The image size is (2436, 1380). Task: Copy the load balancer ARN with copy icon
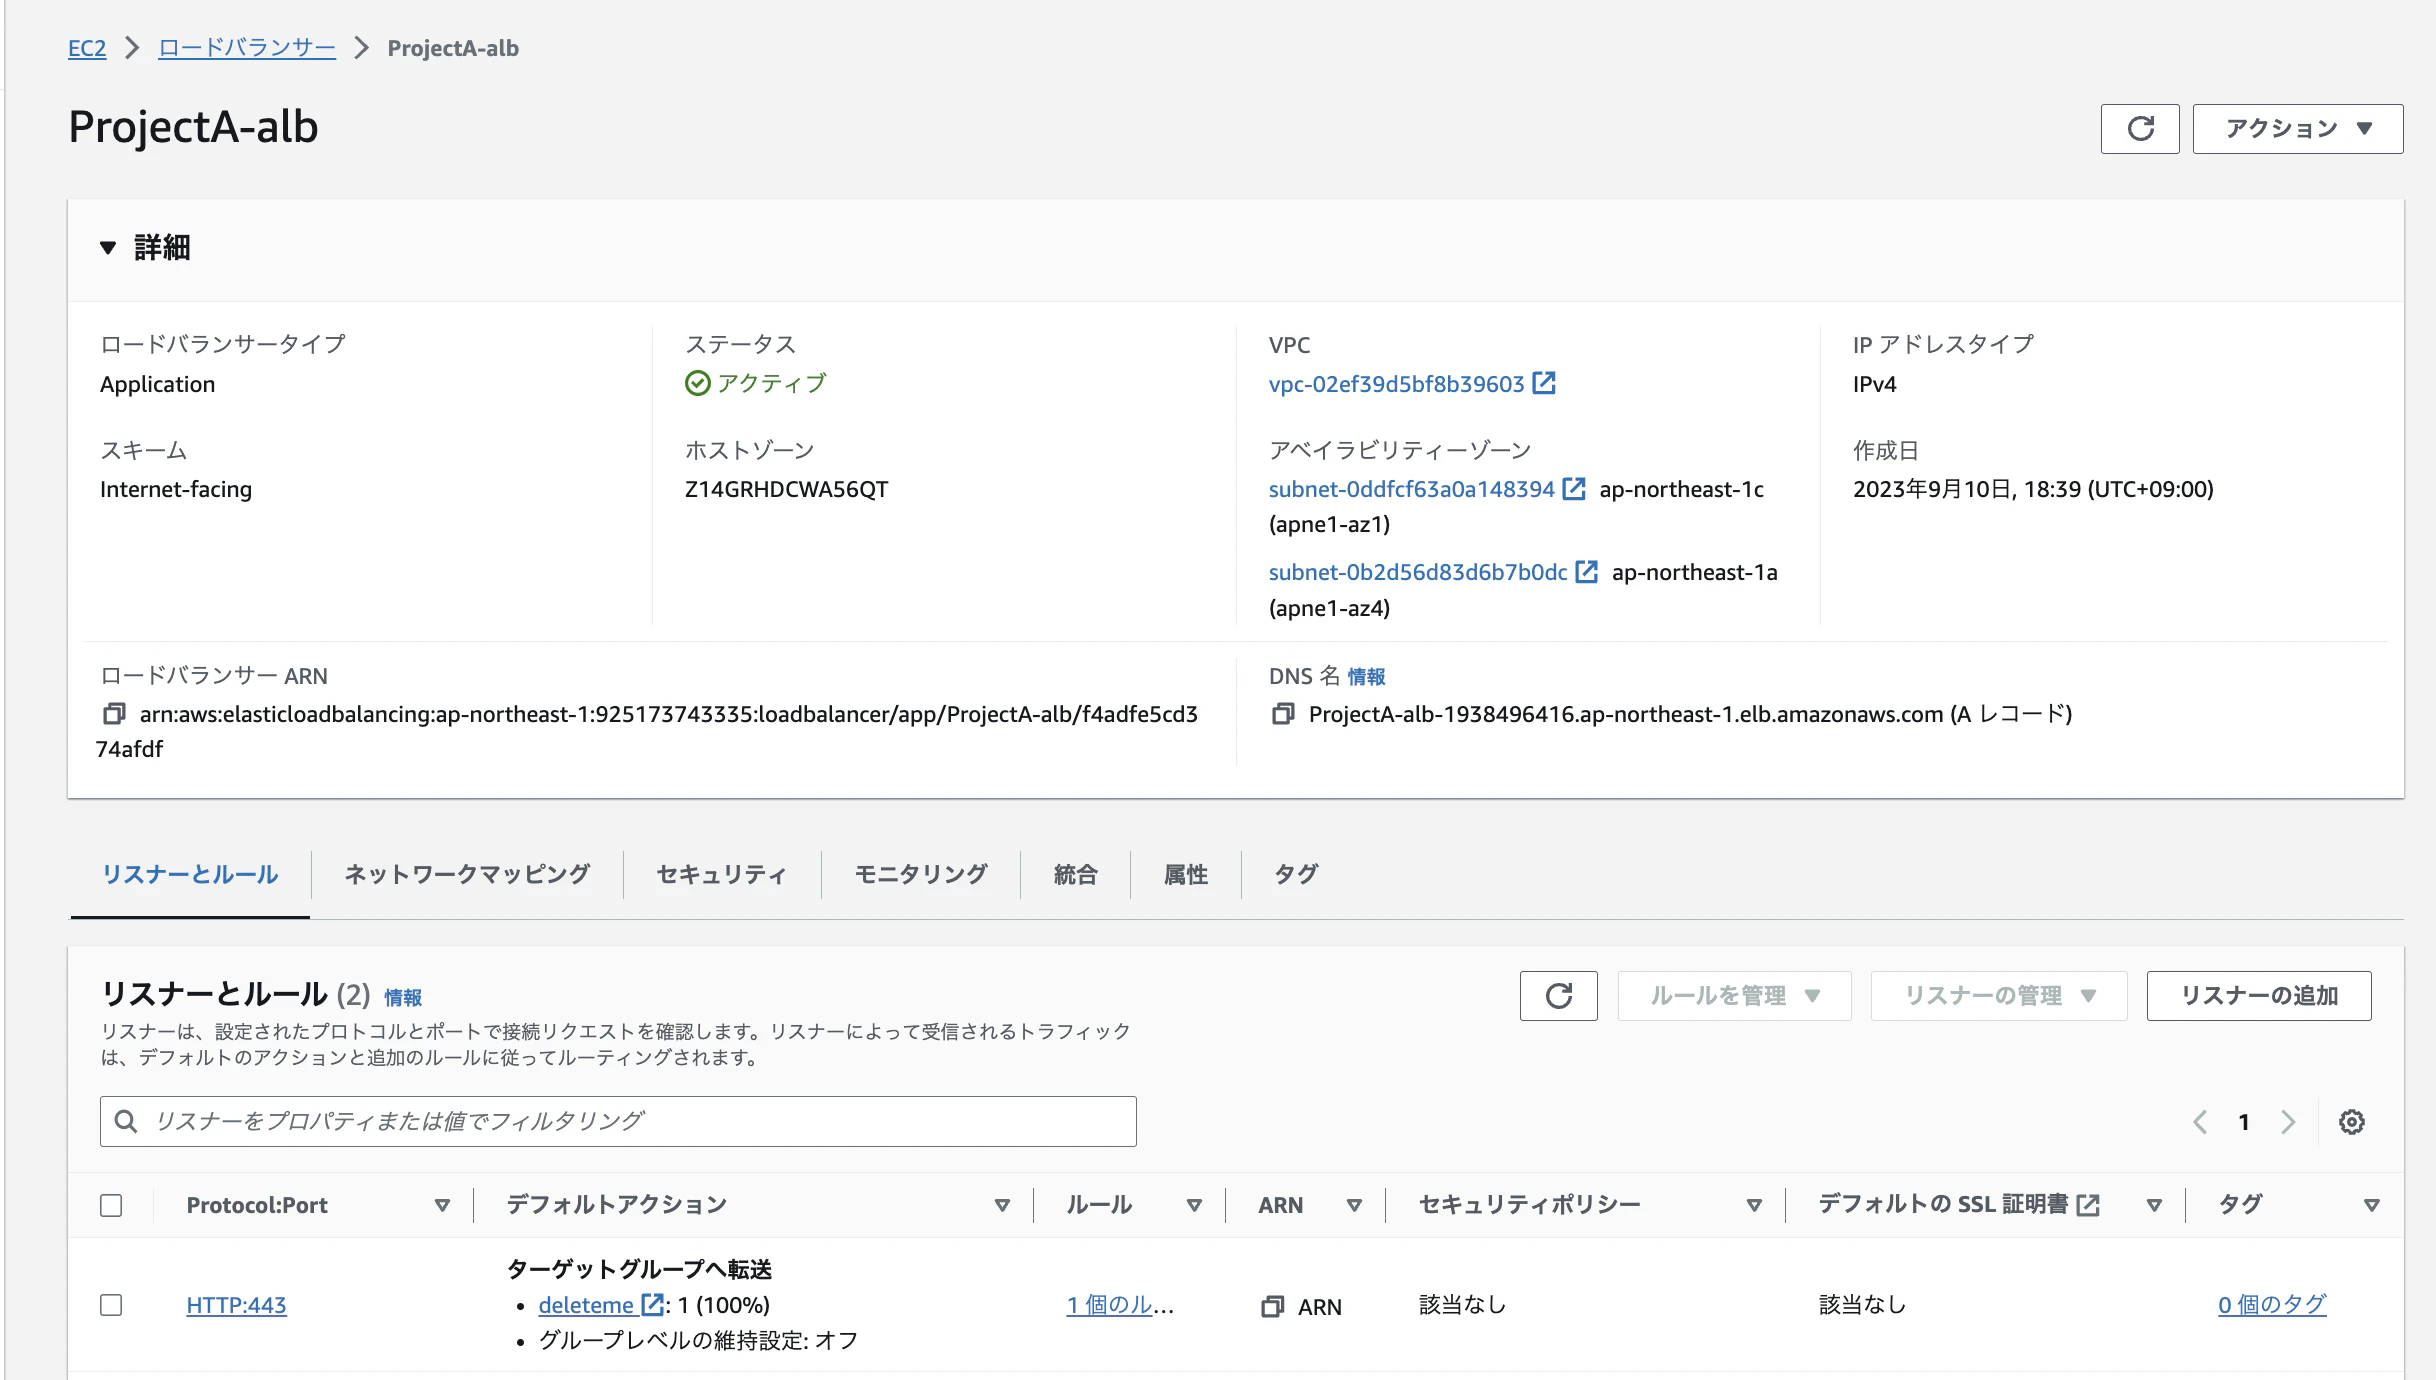114,714
